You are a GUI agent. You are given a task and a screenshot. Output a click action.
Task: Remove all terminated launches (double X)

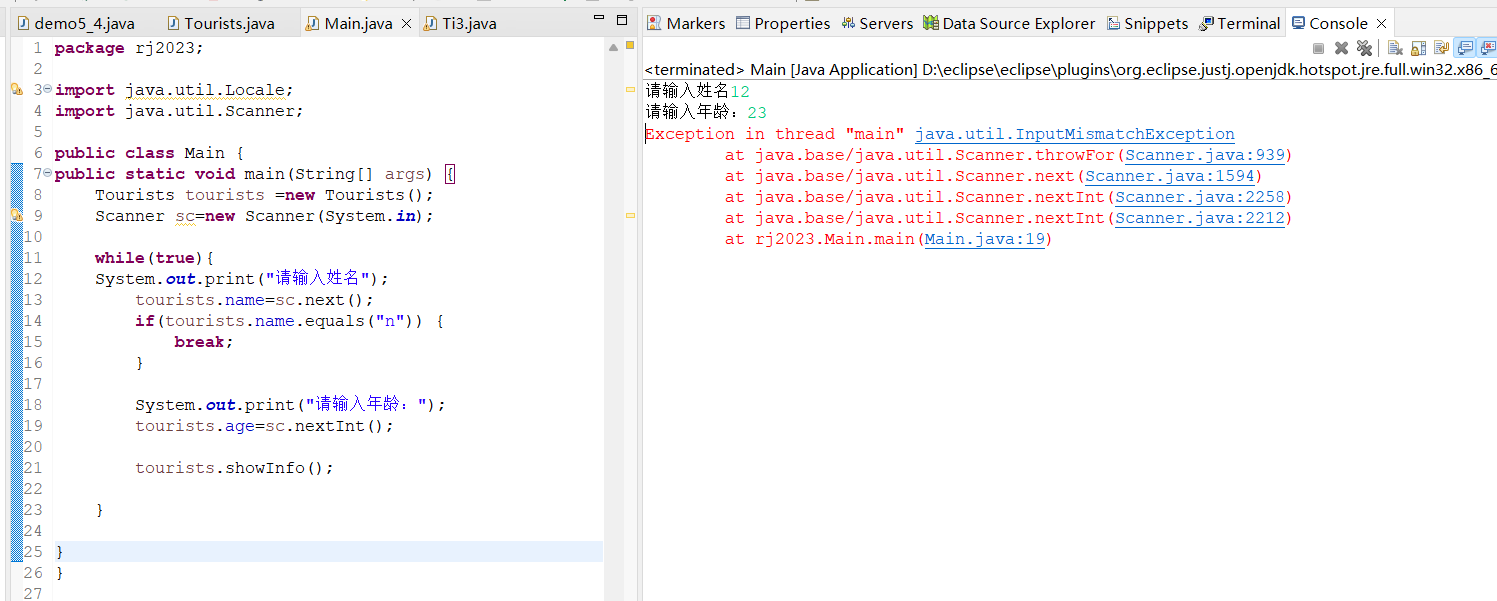click(1364, 48)
